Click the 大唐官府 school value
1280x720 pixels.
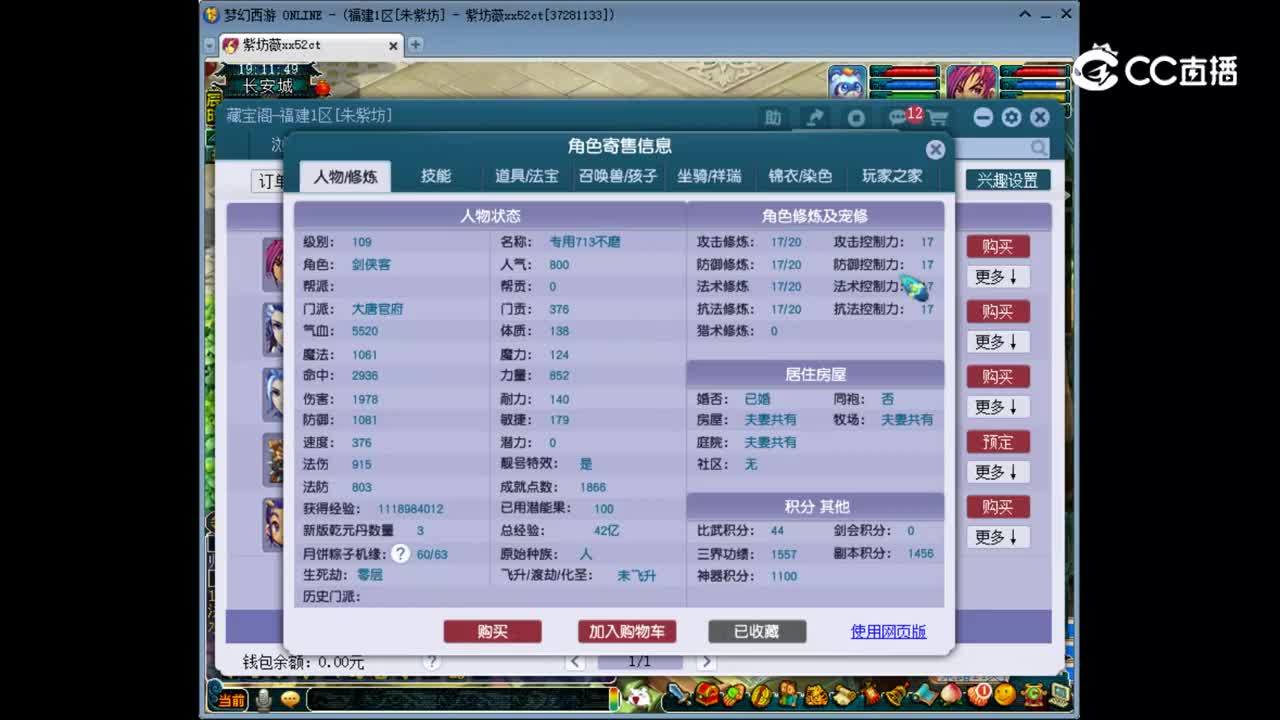pos(377,309)
